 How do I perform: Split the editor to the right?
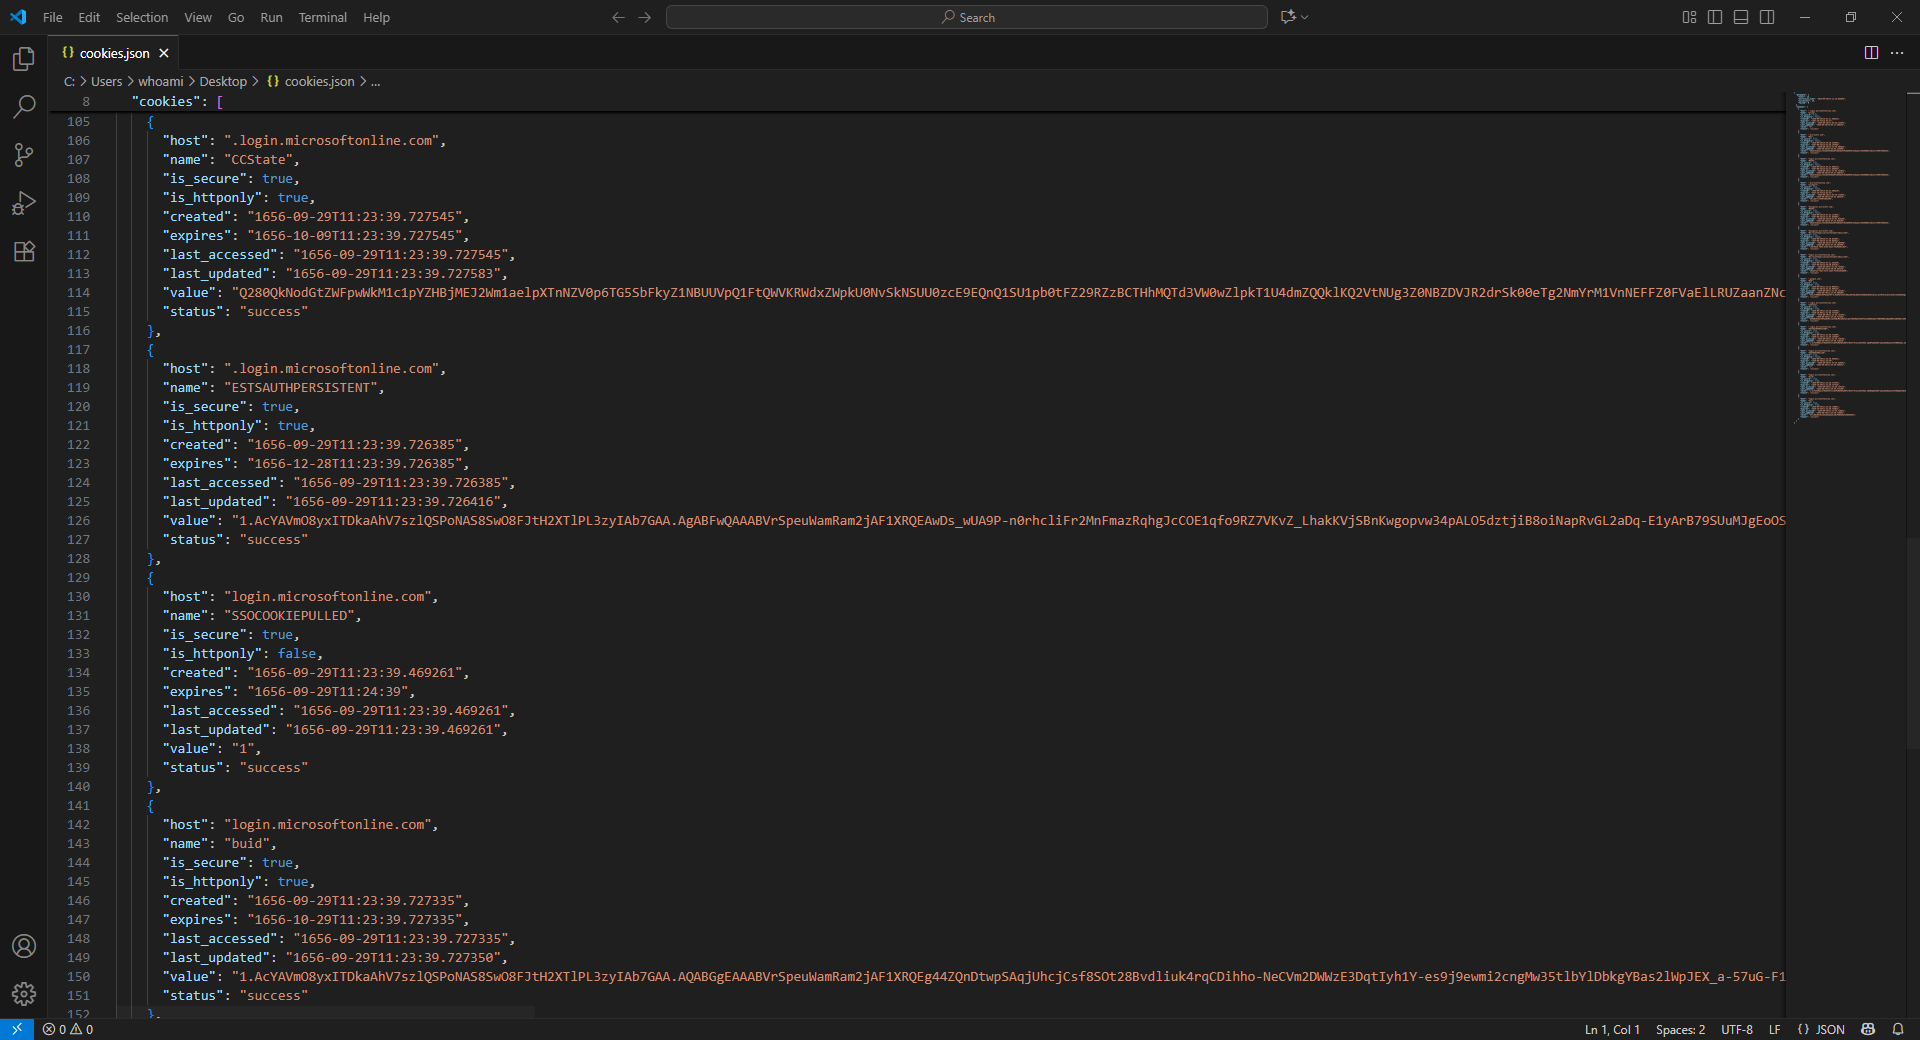coord(1871,53)
